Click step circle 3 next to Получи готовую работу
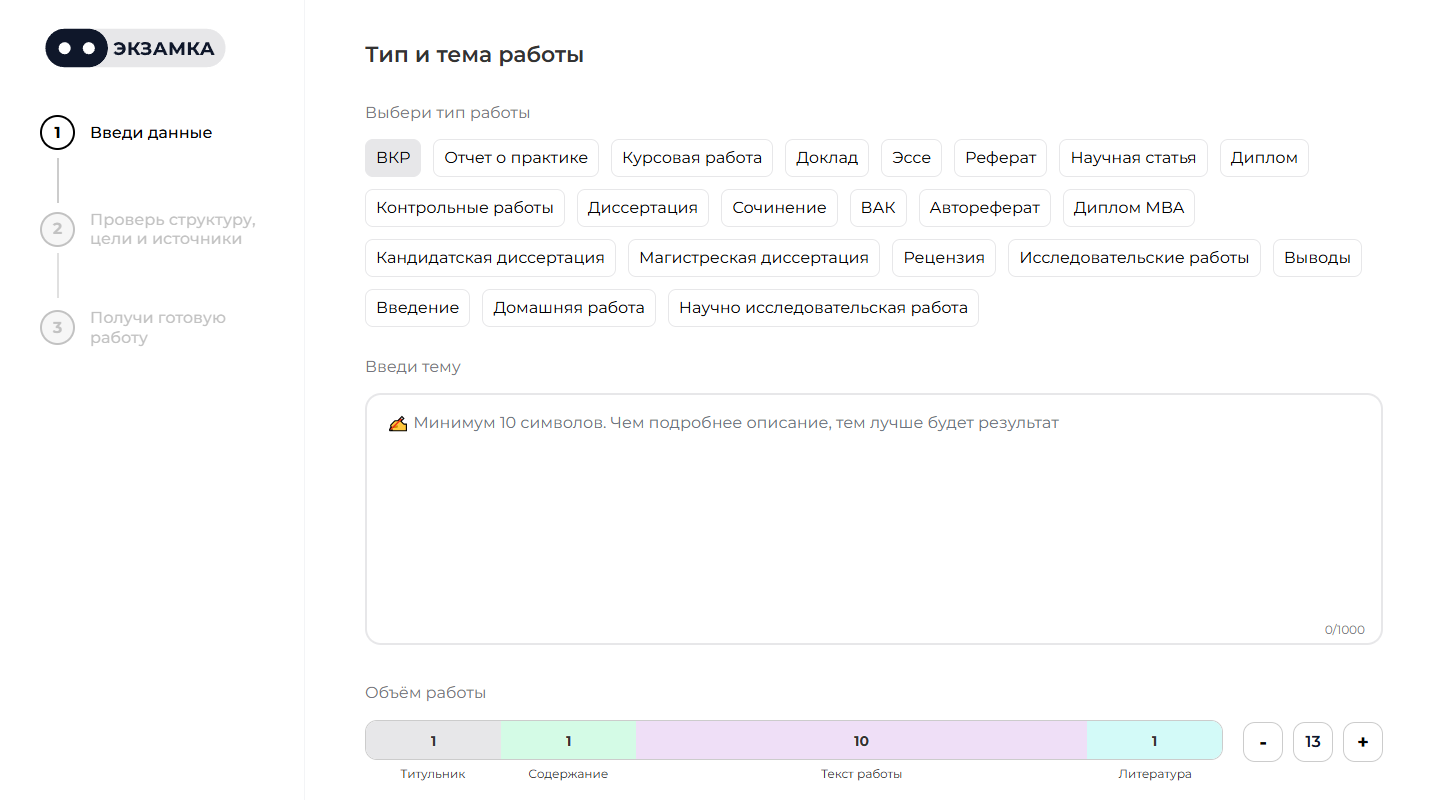The height and width of the screenshot is (800, 1455). click(57, 327)
